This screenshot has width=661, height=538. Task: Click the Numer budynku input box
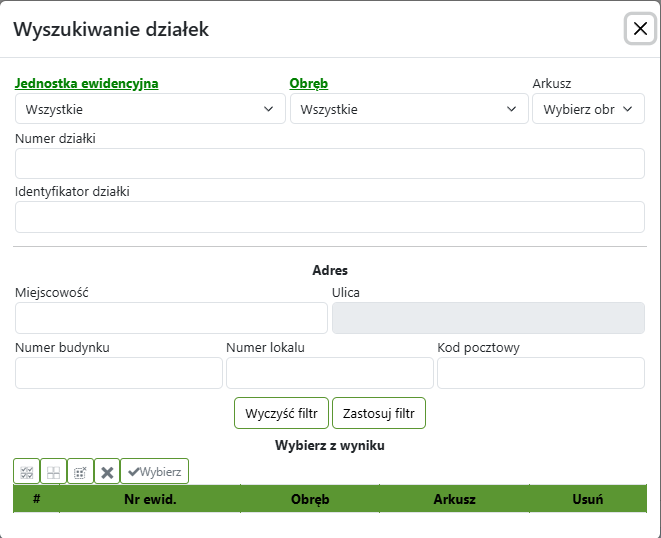(119, 373)
